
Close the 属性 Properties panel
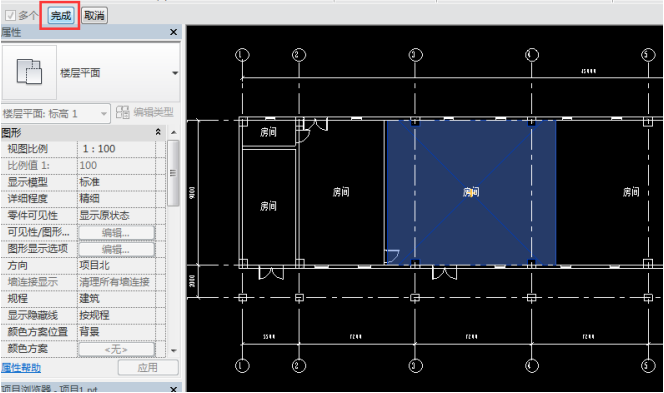173,32
